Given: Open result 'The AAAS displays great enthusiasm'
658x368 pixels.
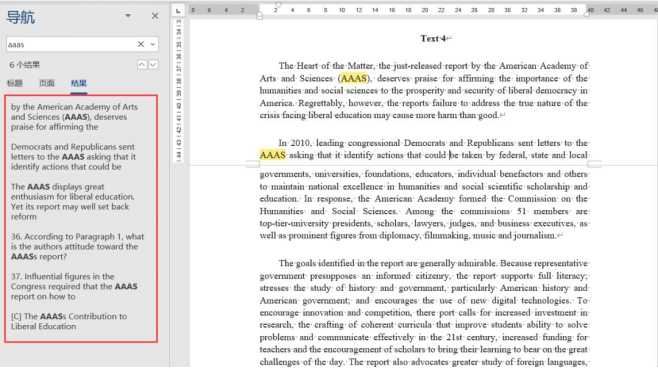Looking at the screenshot, I should pos(81,201).
